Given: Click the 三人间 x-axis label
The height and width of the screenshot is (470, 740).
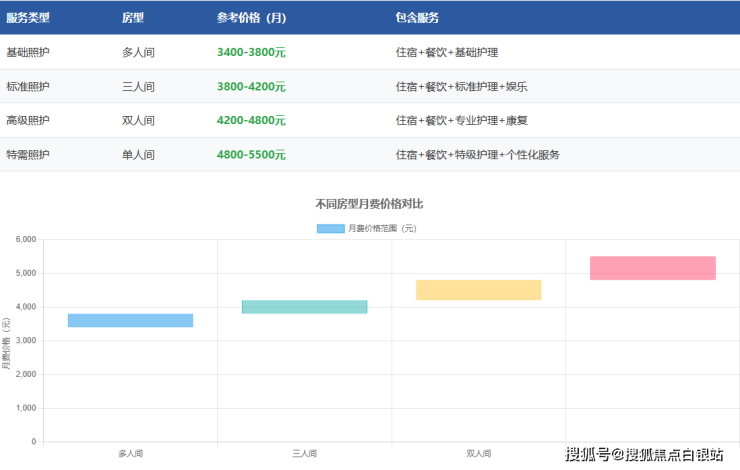Looking at the screenshot, I should (304, 453).
